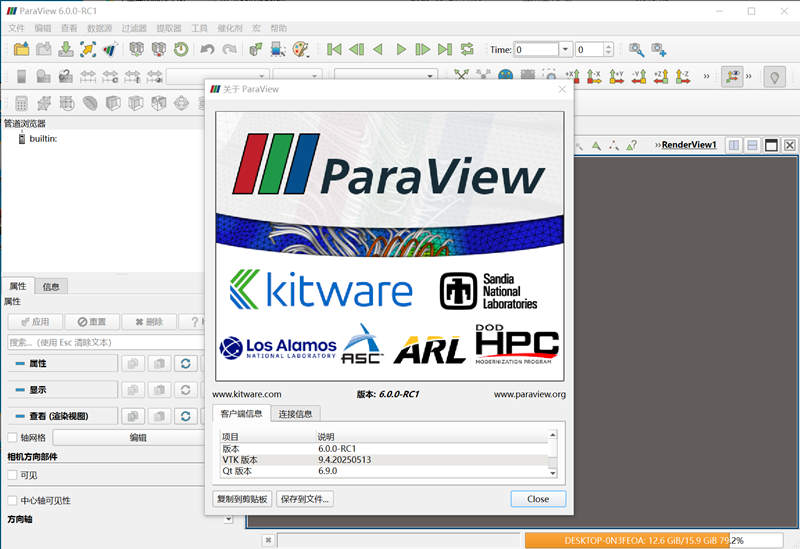Set view direction to +Z
Screen dimensions: 800x549
point(661,77)
